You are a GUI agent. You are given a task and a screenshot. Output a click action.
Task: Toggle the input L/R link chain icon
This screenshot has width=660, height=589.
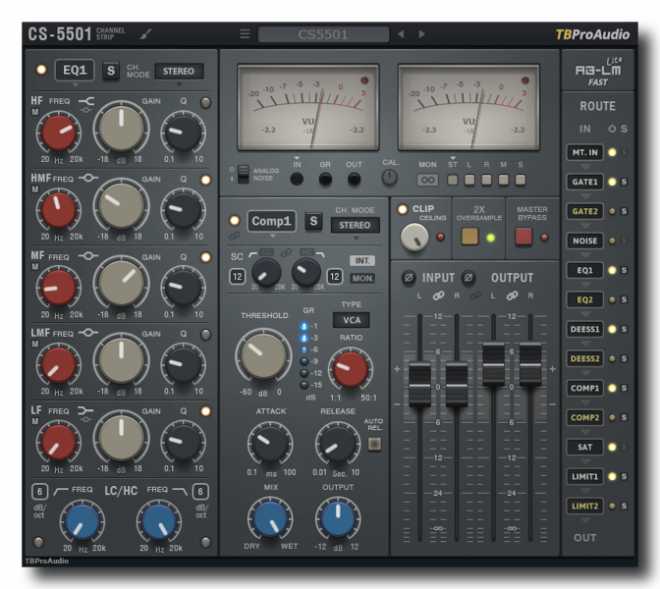pos(438,296)
